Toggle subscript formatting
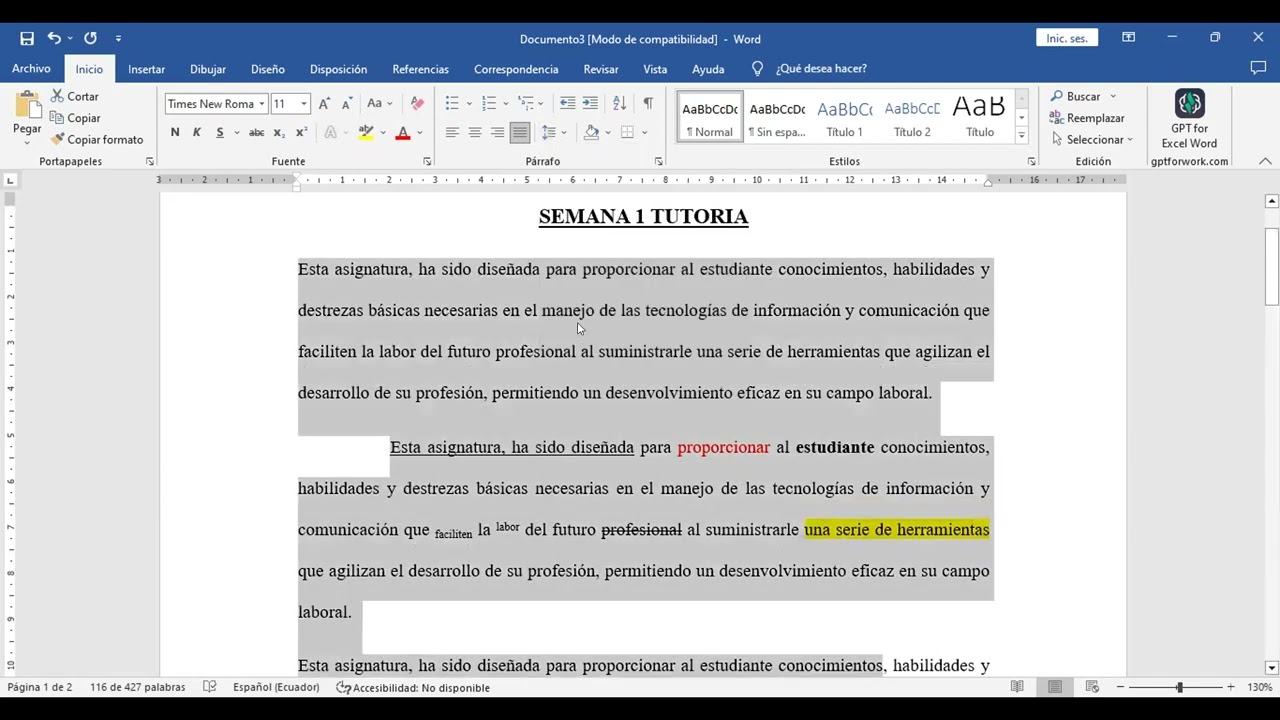The height and width of the screenshot is (720, 1280). pos(279,132)
